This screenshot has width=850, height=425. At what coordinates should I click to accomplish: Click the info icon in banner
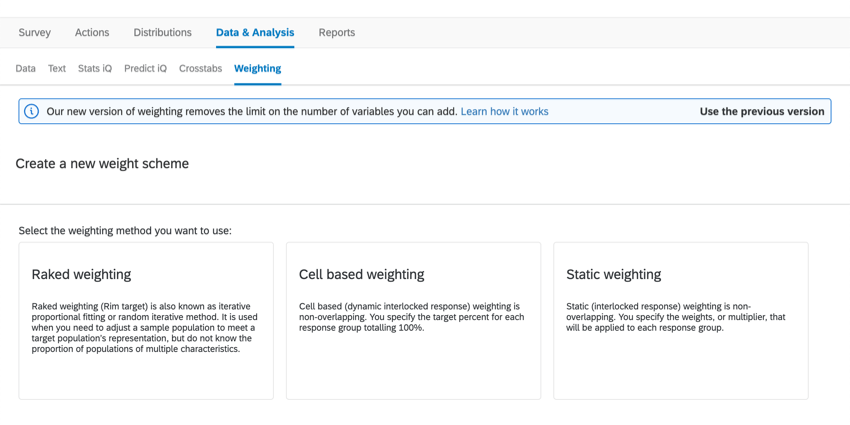[x=32, y=112]
